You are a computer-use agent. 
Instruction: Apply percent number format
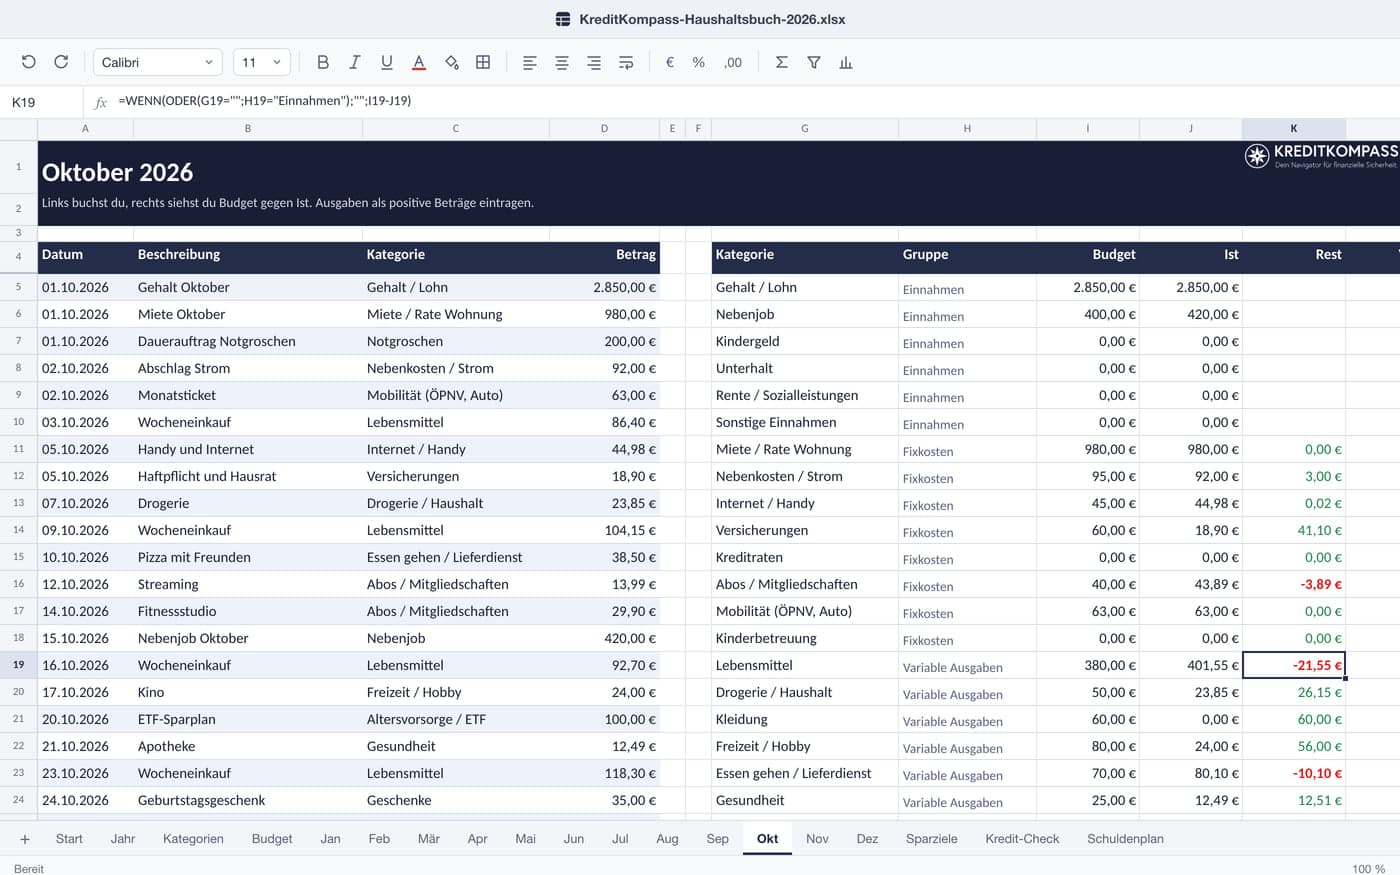[x=699, y=62]
